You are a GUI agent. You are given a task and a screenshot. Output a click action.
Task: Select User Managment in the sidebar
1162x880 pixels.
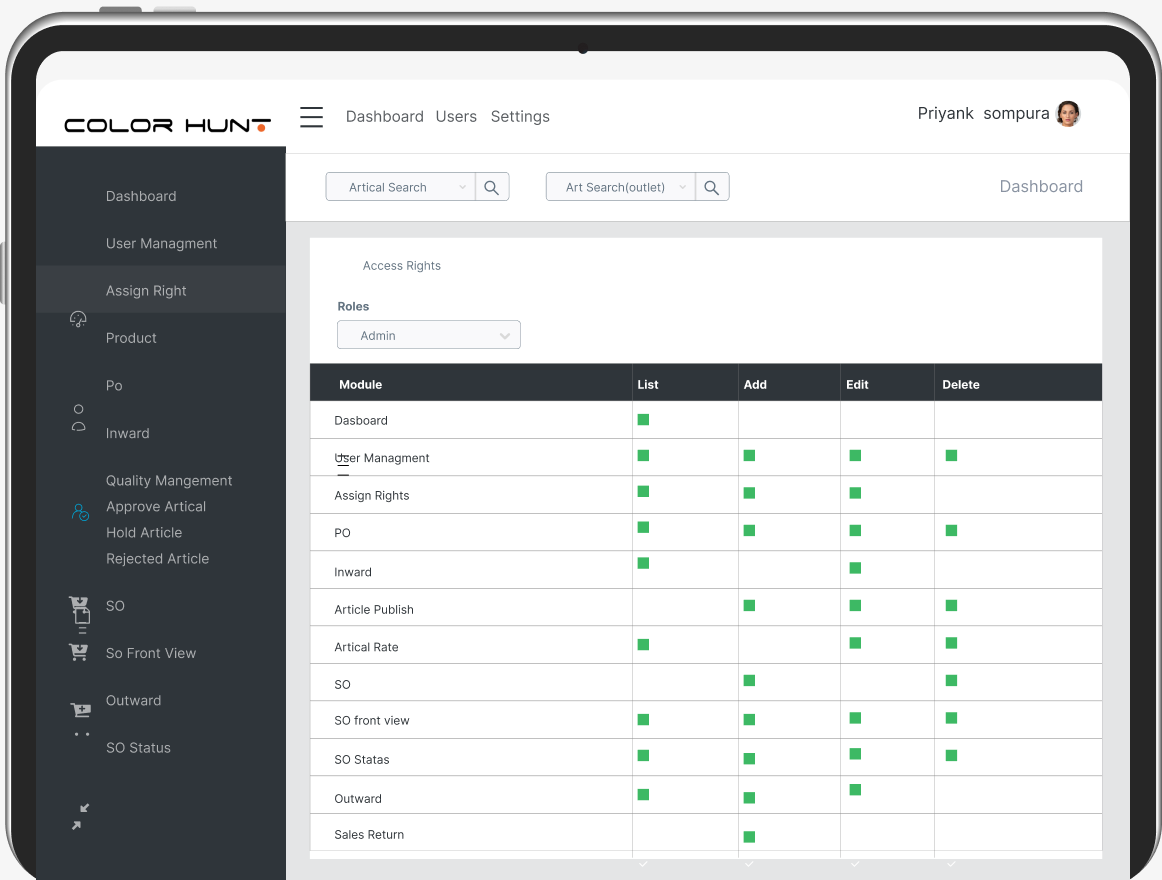(162, 243)
